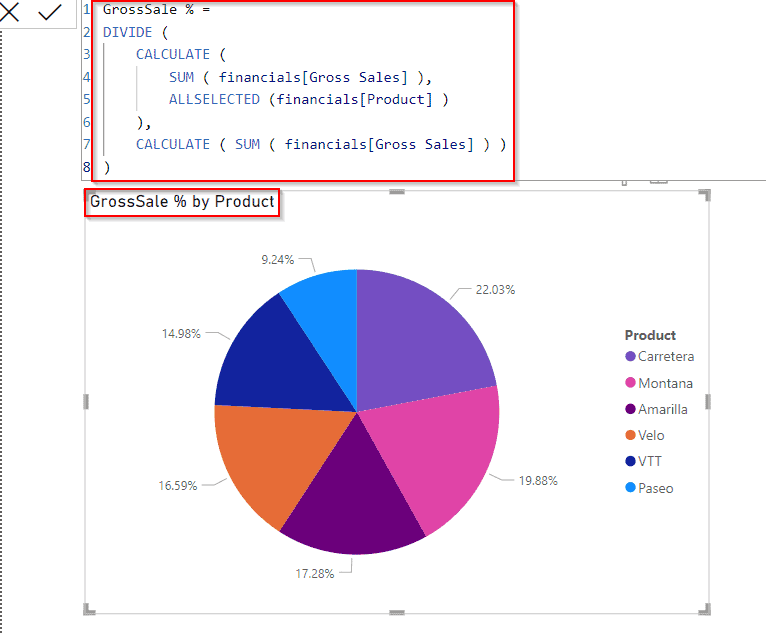Click the visual's bottom-left corner handle
The image size is (766, 634).
(x=89, y=609)
